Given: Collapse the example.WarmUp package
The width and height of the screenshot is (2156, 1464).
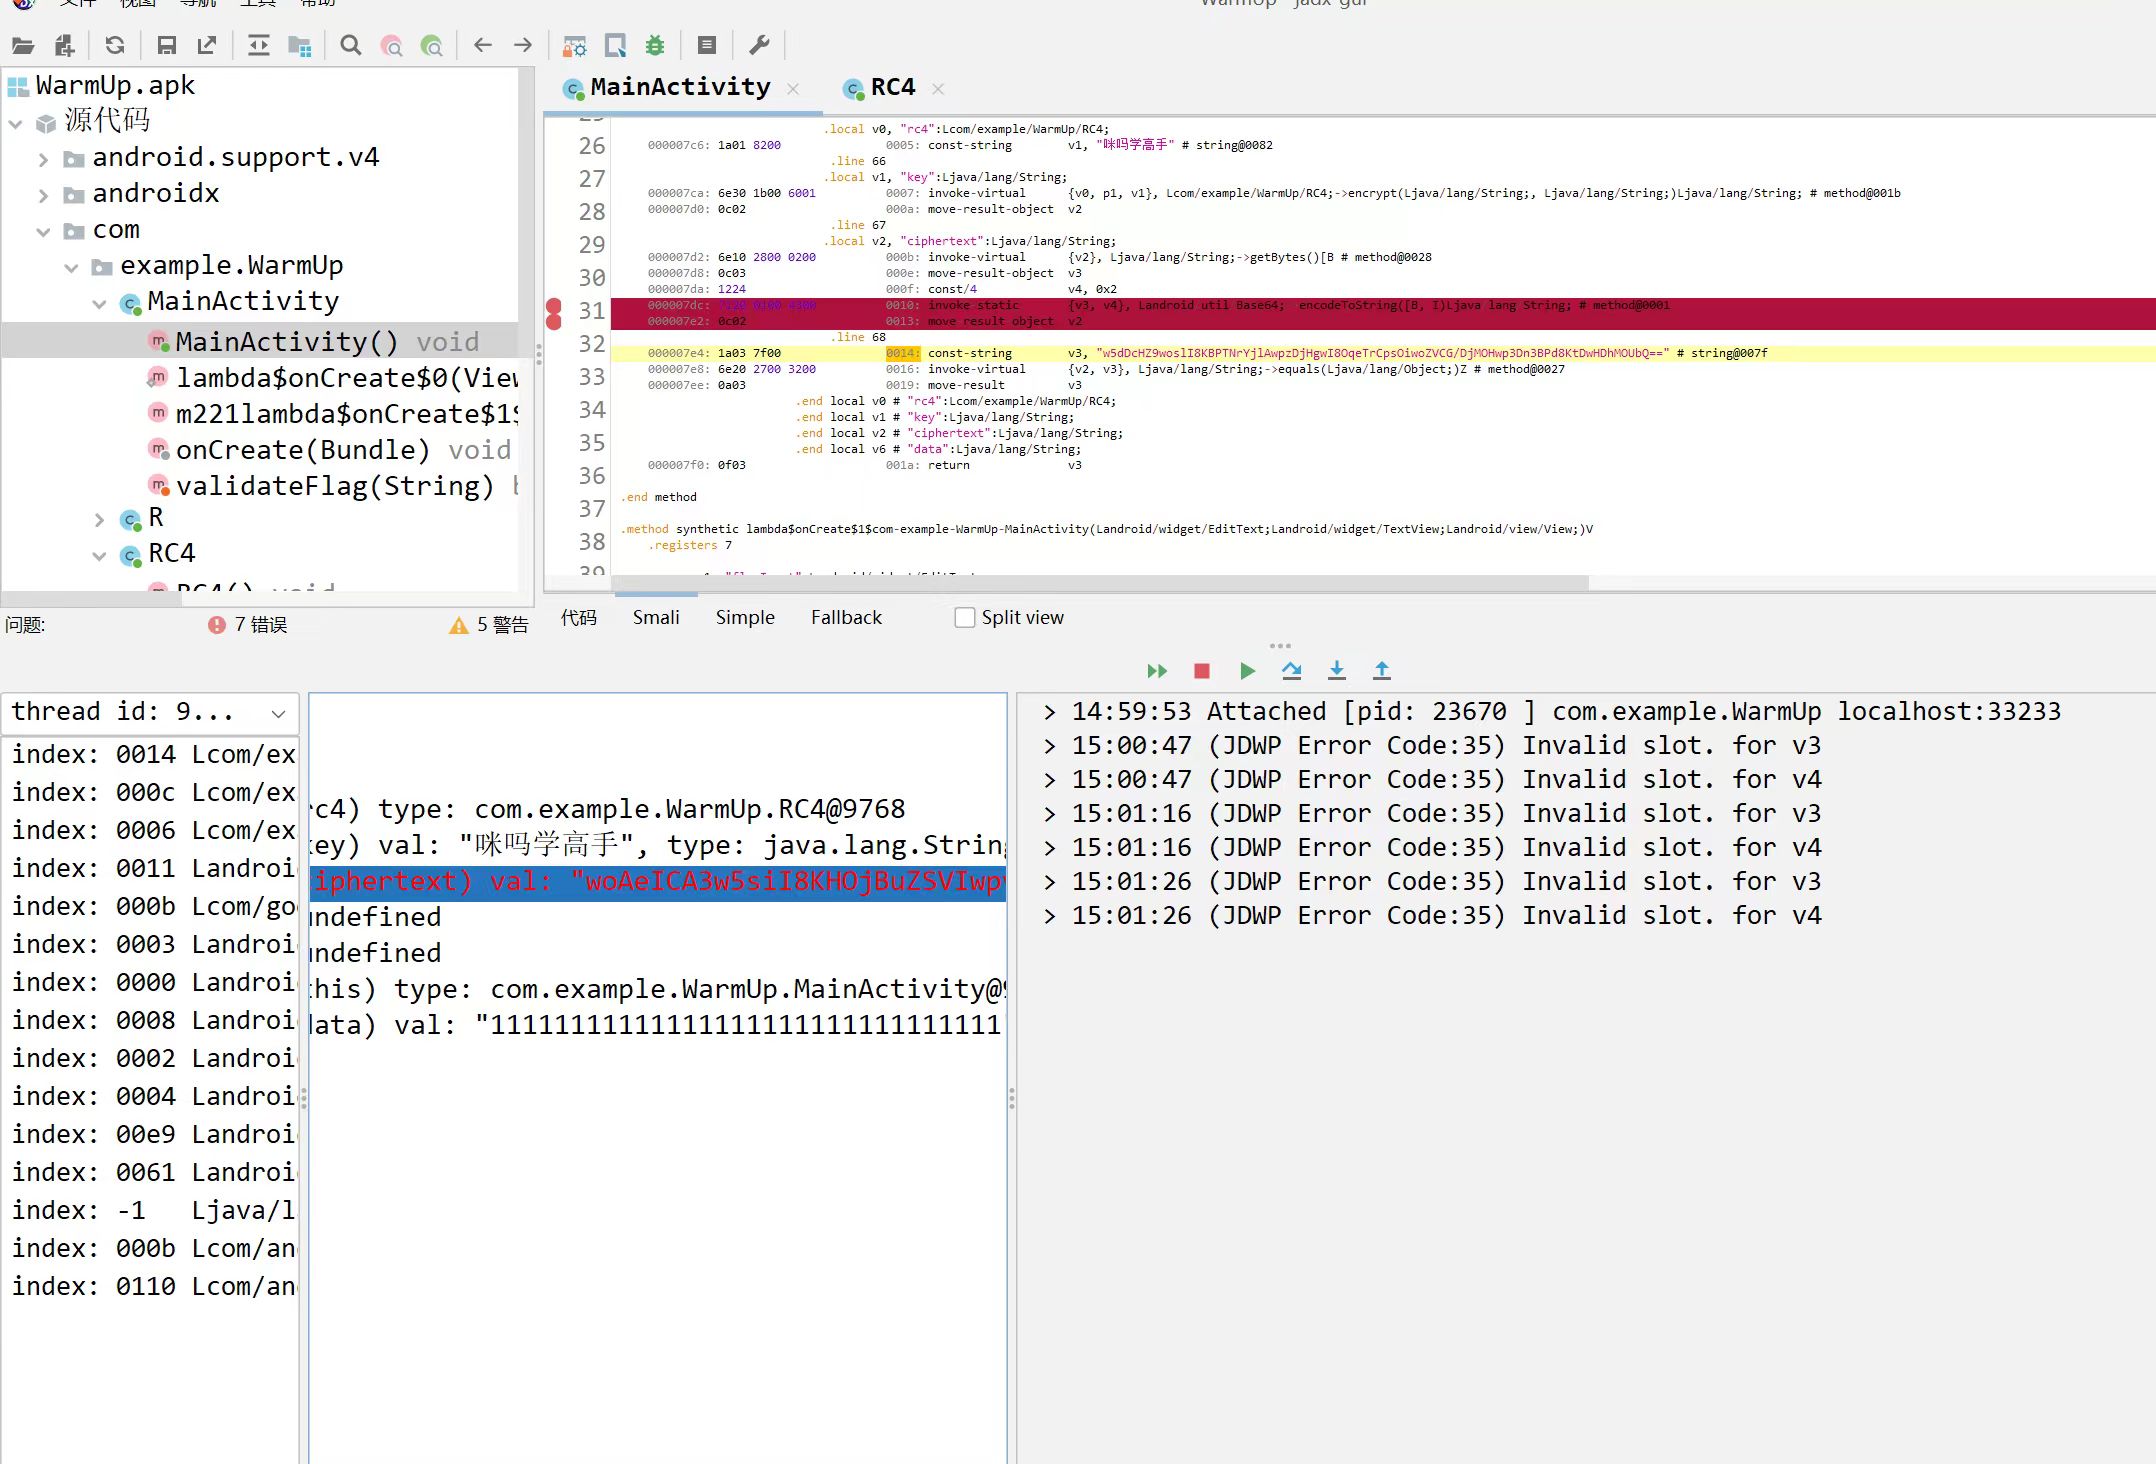Looking at the screenshot, I should 71,268.
